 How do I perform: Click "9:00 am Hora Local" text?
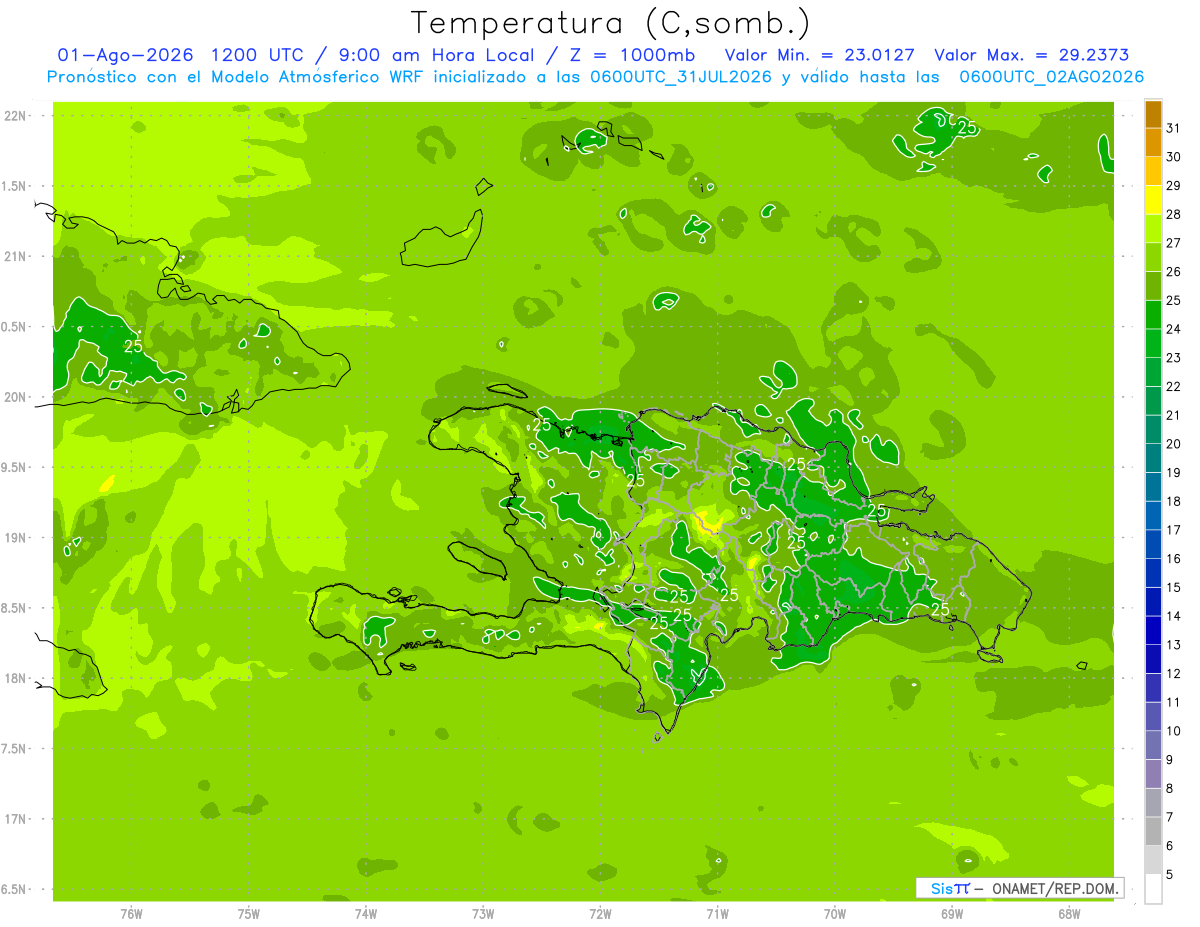pos(434,55)
